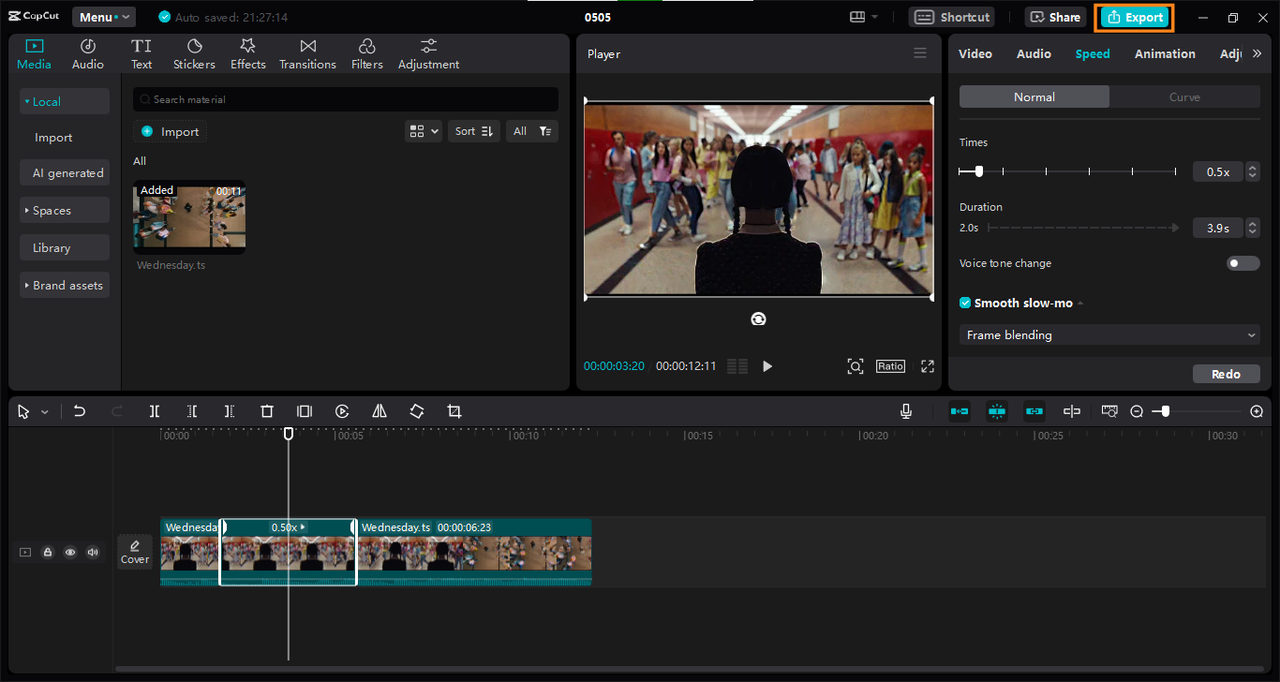
Task: Open the Stickers tab
Action: (x=194, y=55)
